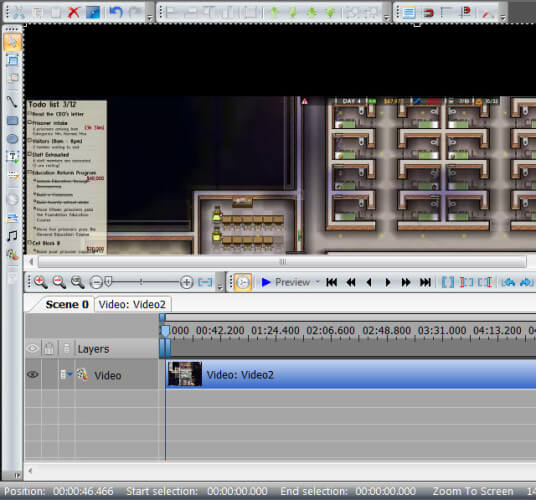Switch to the Scene 0 tab
This screenshot has width=536, height=500.
coord(67,304)
